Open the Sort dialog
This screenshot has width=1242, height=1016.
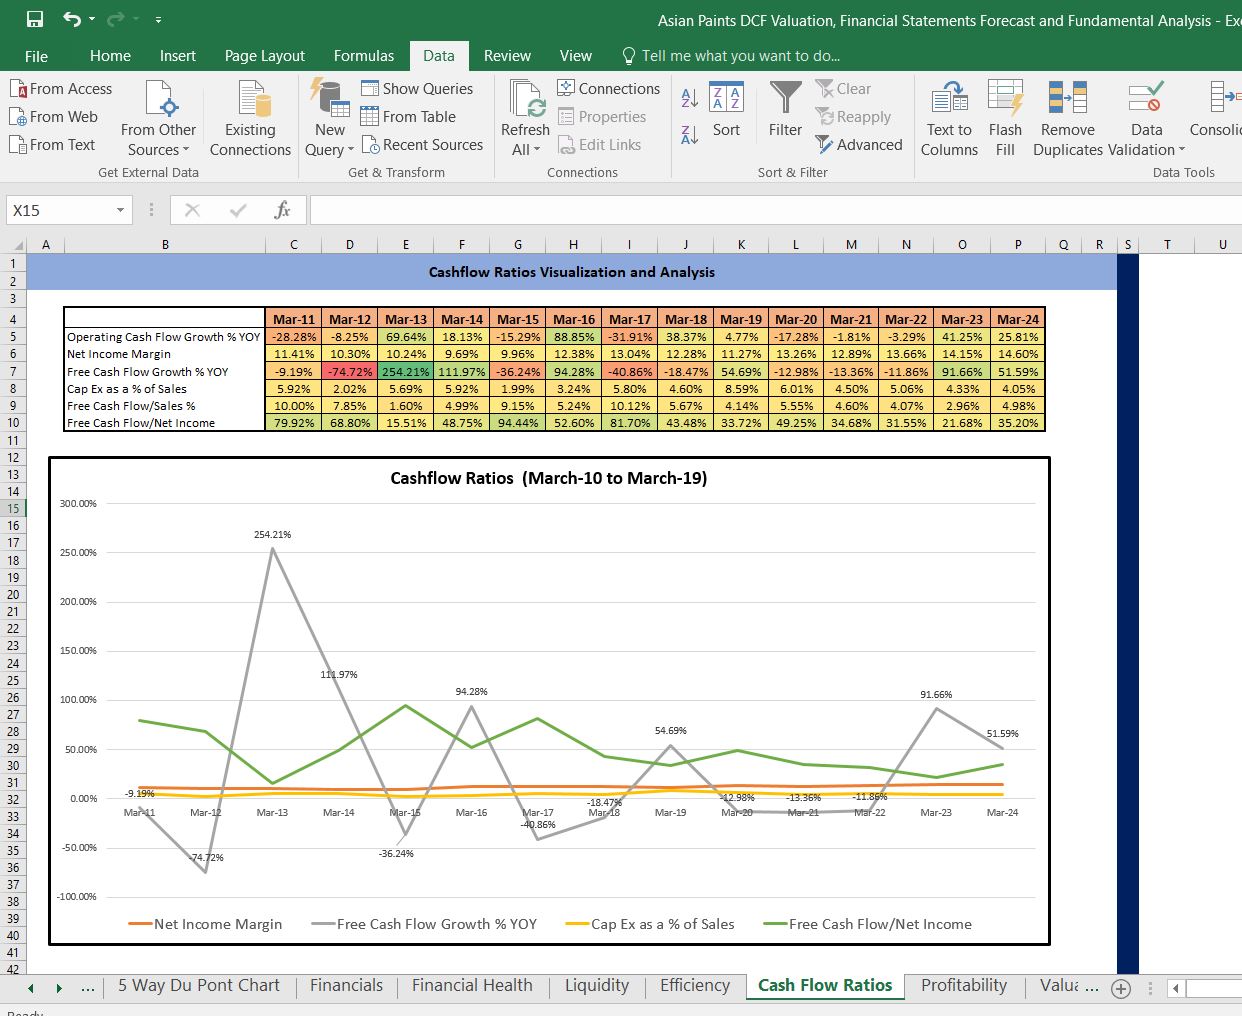point(726,110)
